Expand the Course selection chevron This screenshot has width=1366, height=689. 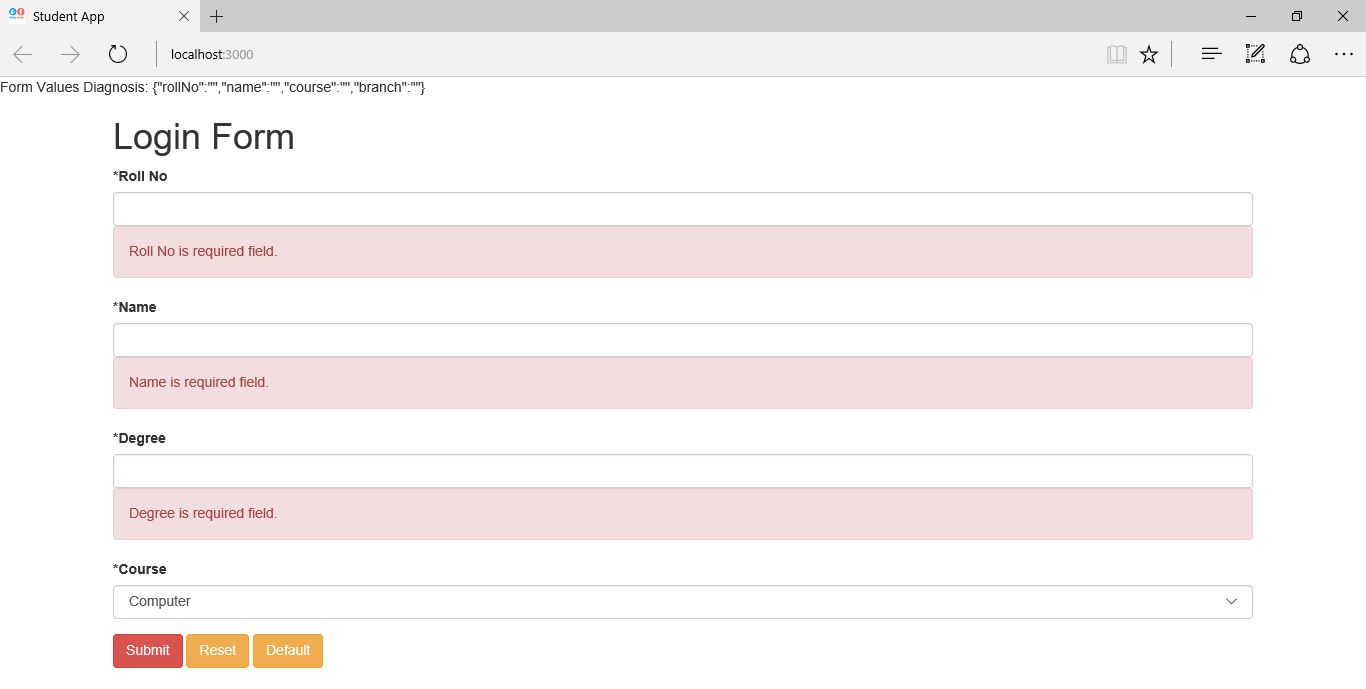click(x=1232, y=601)
